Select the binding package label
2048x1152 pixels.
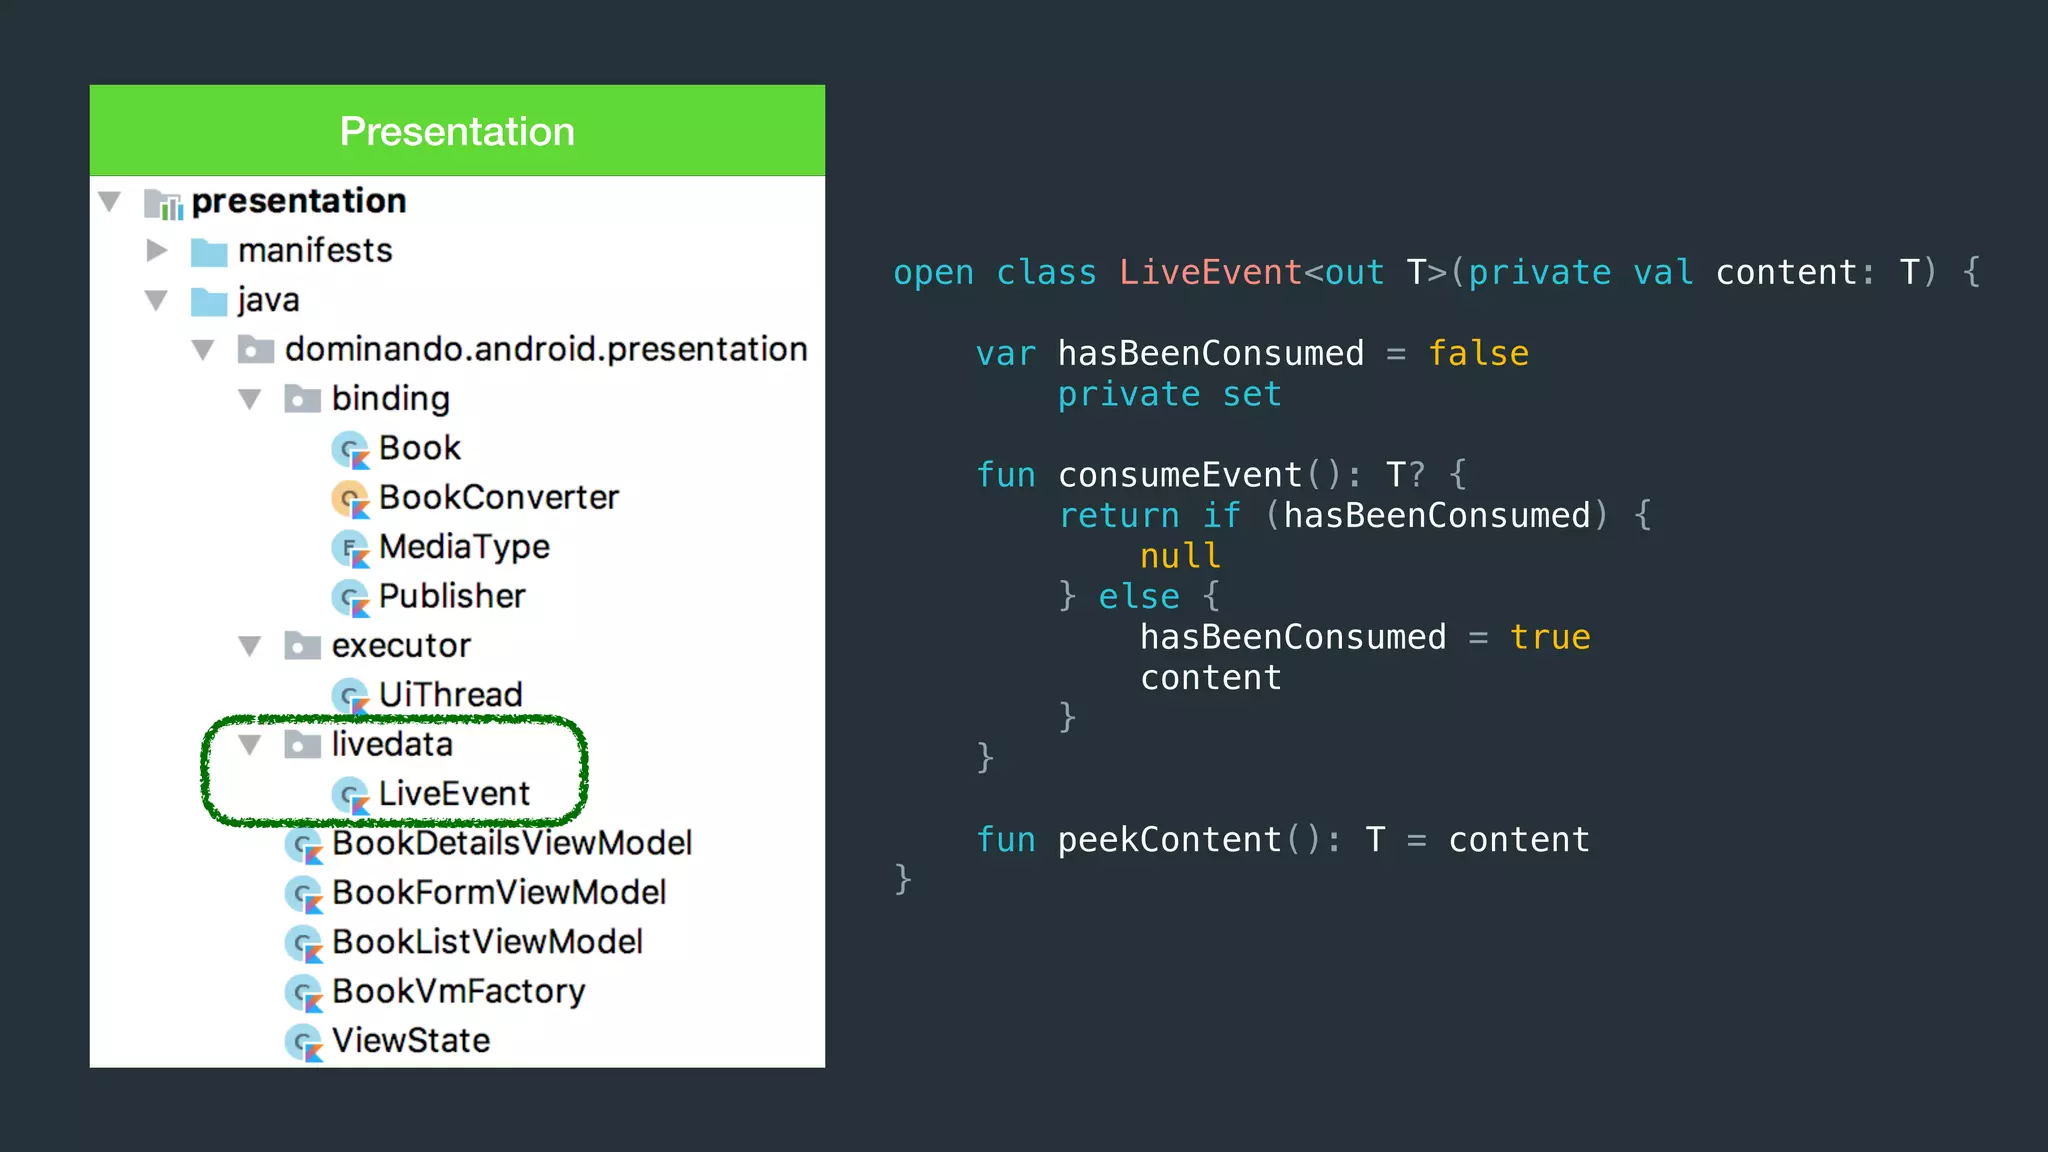[391, 399]
